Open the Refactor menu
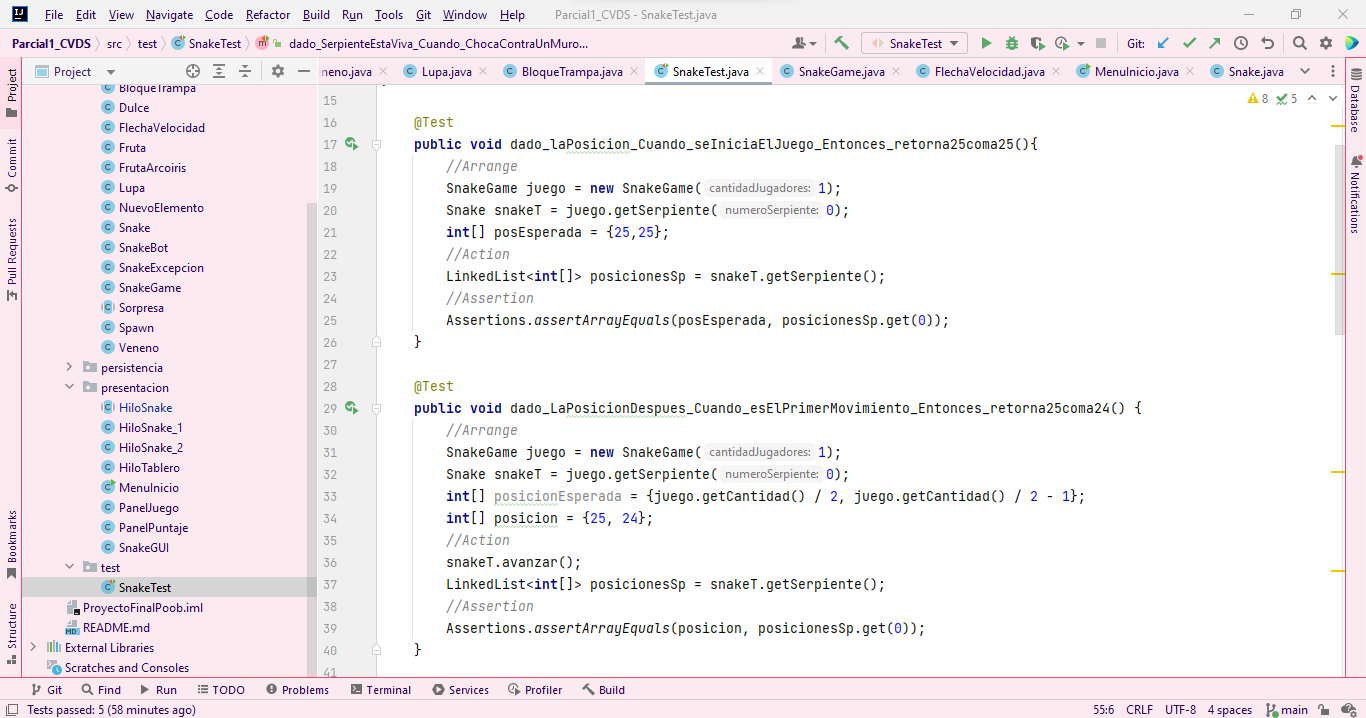The width and height of the screenshot is (1366, 718). [267, 15]
